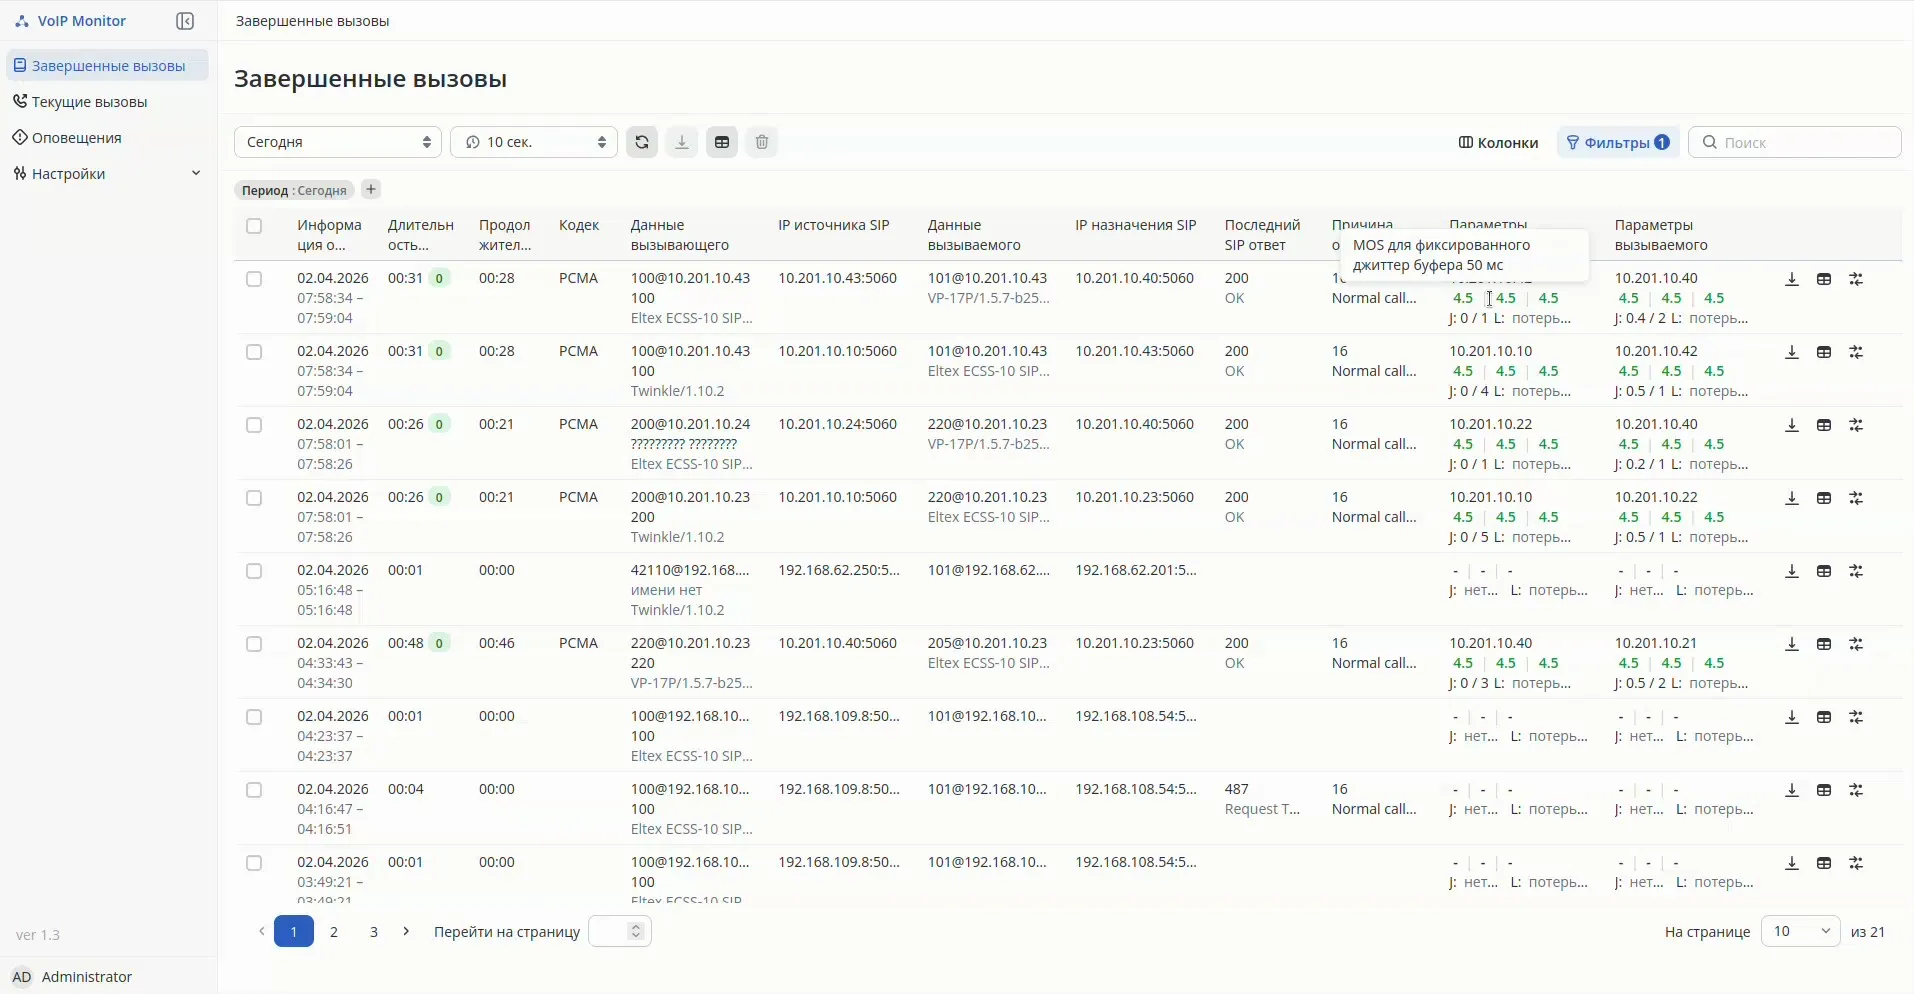
Task: Download the first call row recording
Action: coord(1792,280)
